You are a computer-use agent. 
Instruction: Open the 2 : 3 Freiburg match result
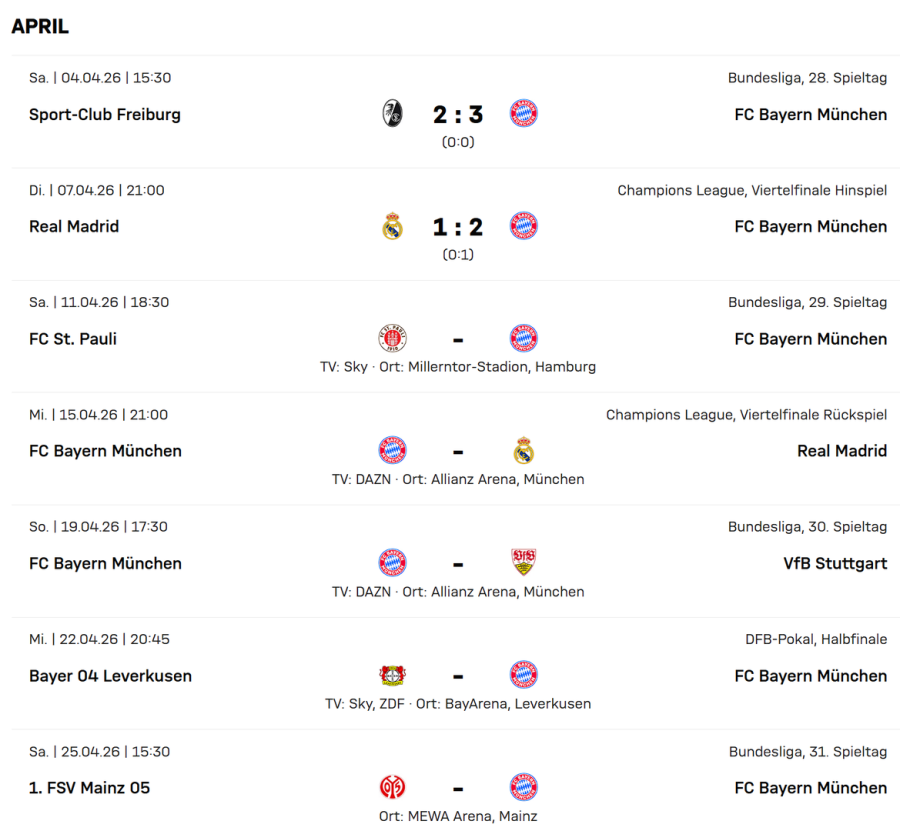(458, 115)
